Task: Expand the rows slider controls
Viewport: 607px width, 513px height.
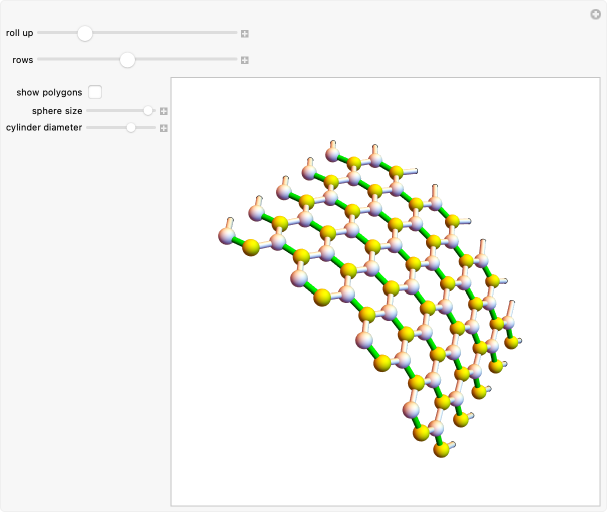Action: [x=244, y=60]
